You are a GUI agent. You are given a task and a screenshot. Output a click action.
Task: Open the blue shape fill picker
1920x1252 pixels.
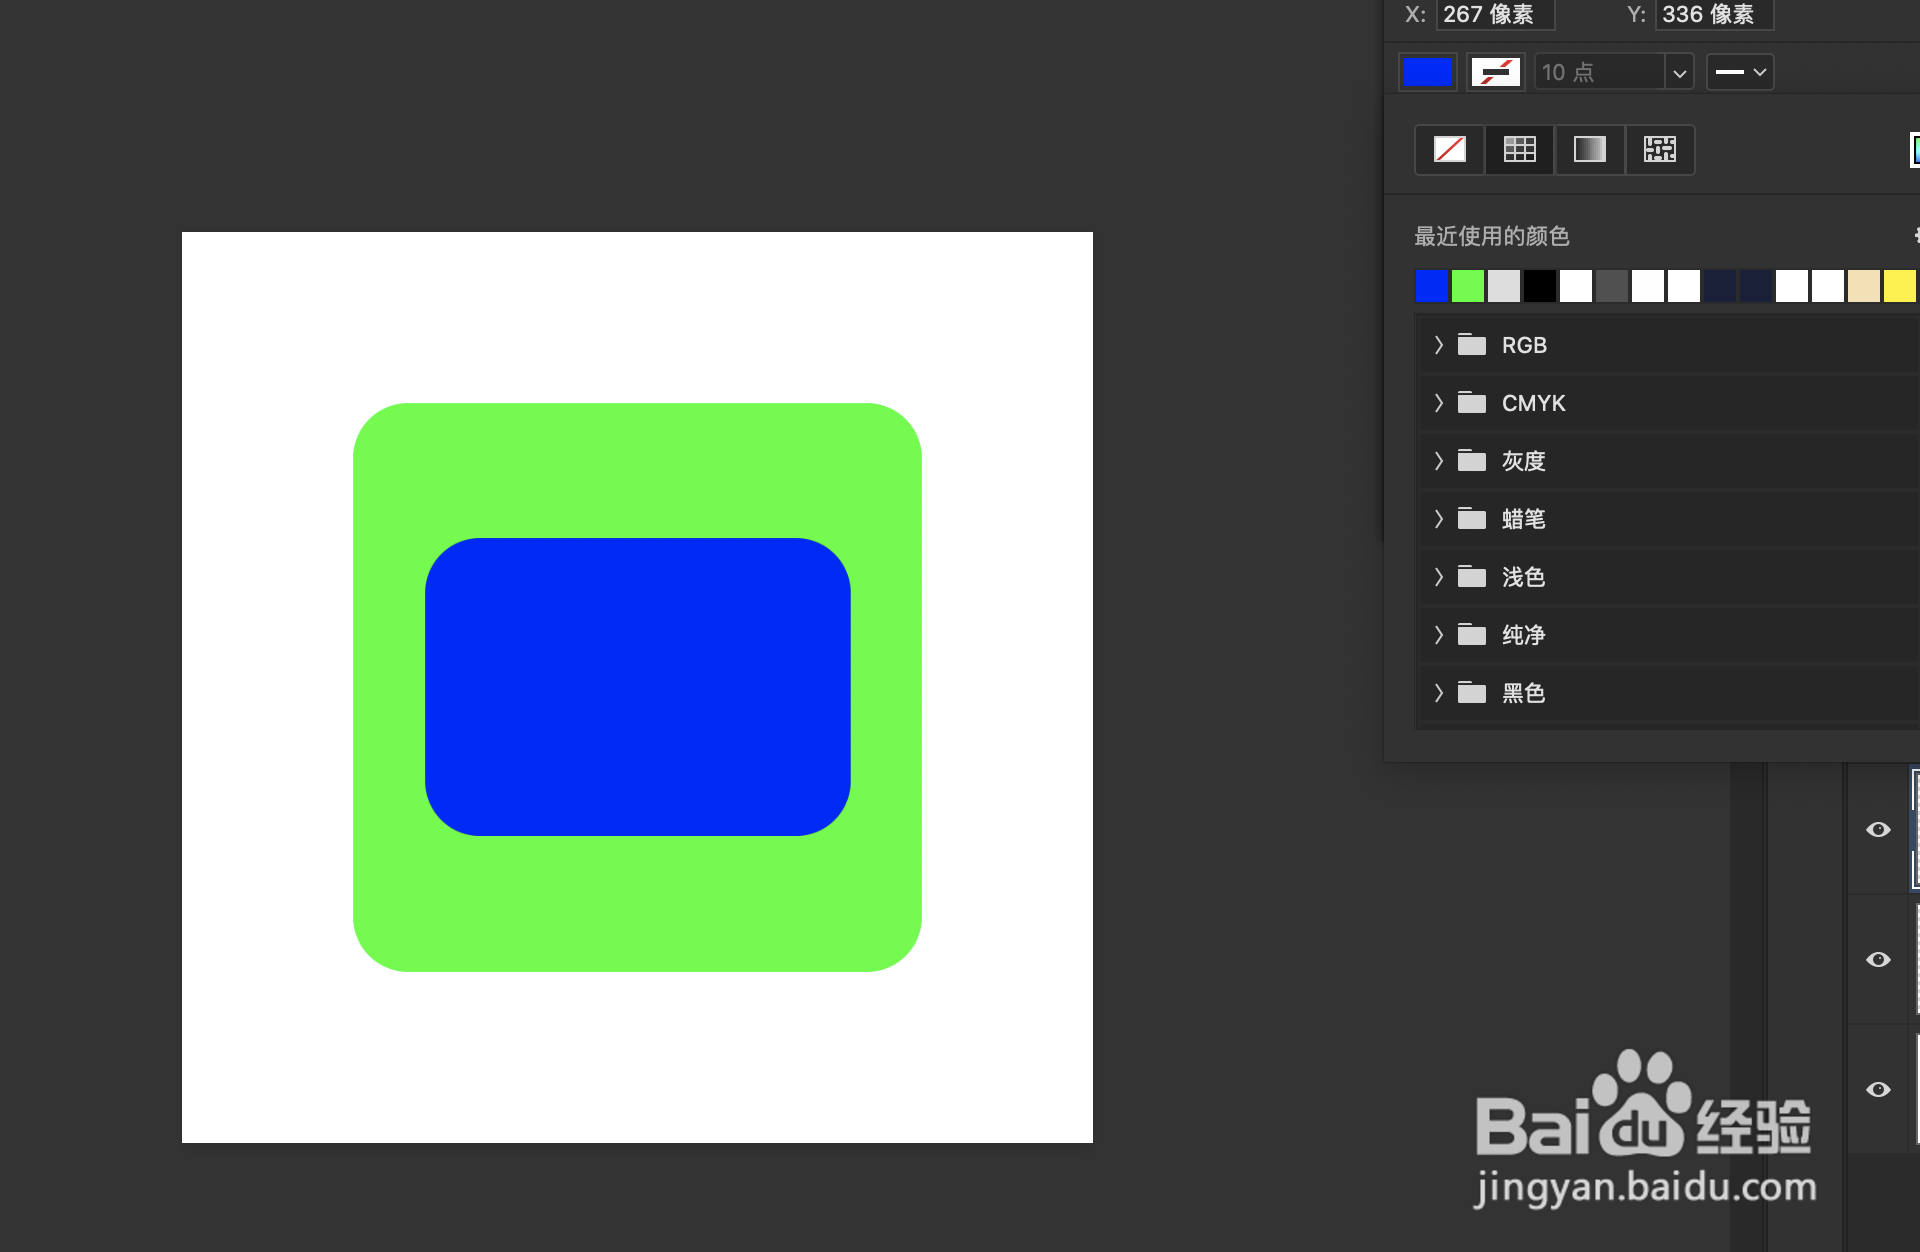pyautogui.click(x=1427, y=72)
